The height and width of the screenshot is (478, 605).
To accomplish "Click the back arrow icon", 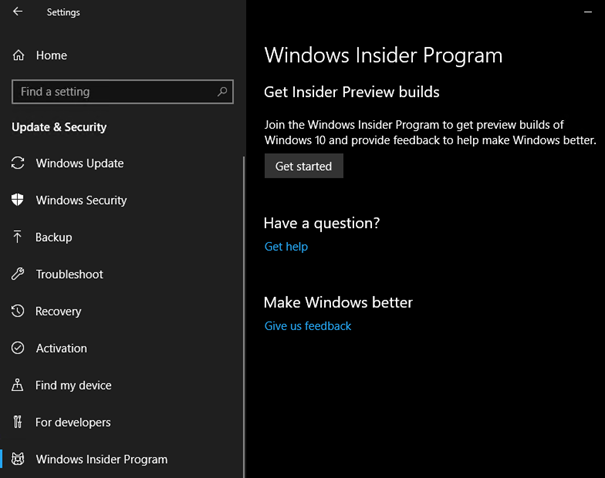I will pyautogui.click(x=17, y=12).
